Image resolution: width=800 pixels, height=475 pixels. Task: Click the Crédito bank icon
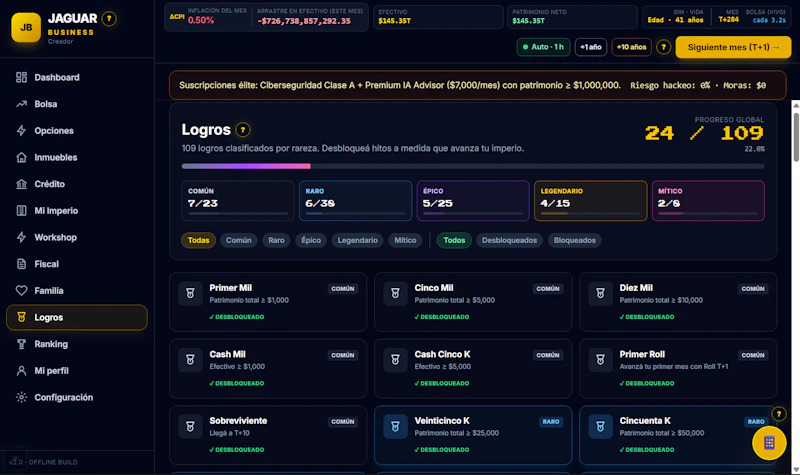tap(21, 184)
